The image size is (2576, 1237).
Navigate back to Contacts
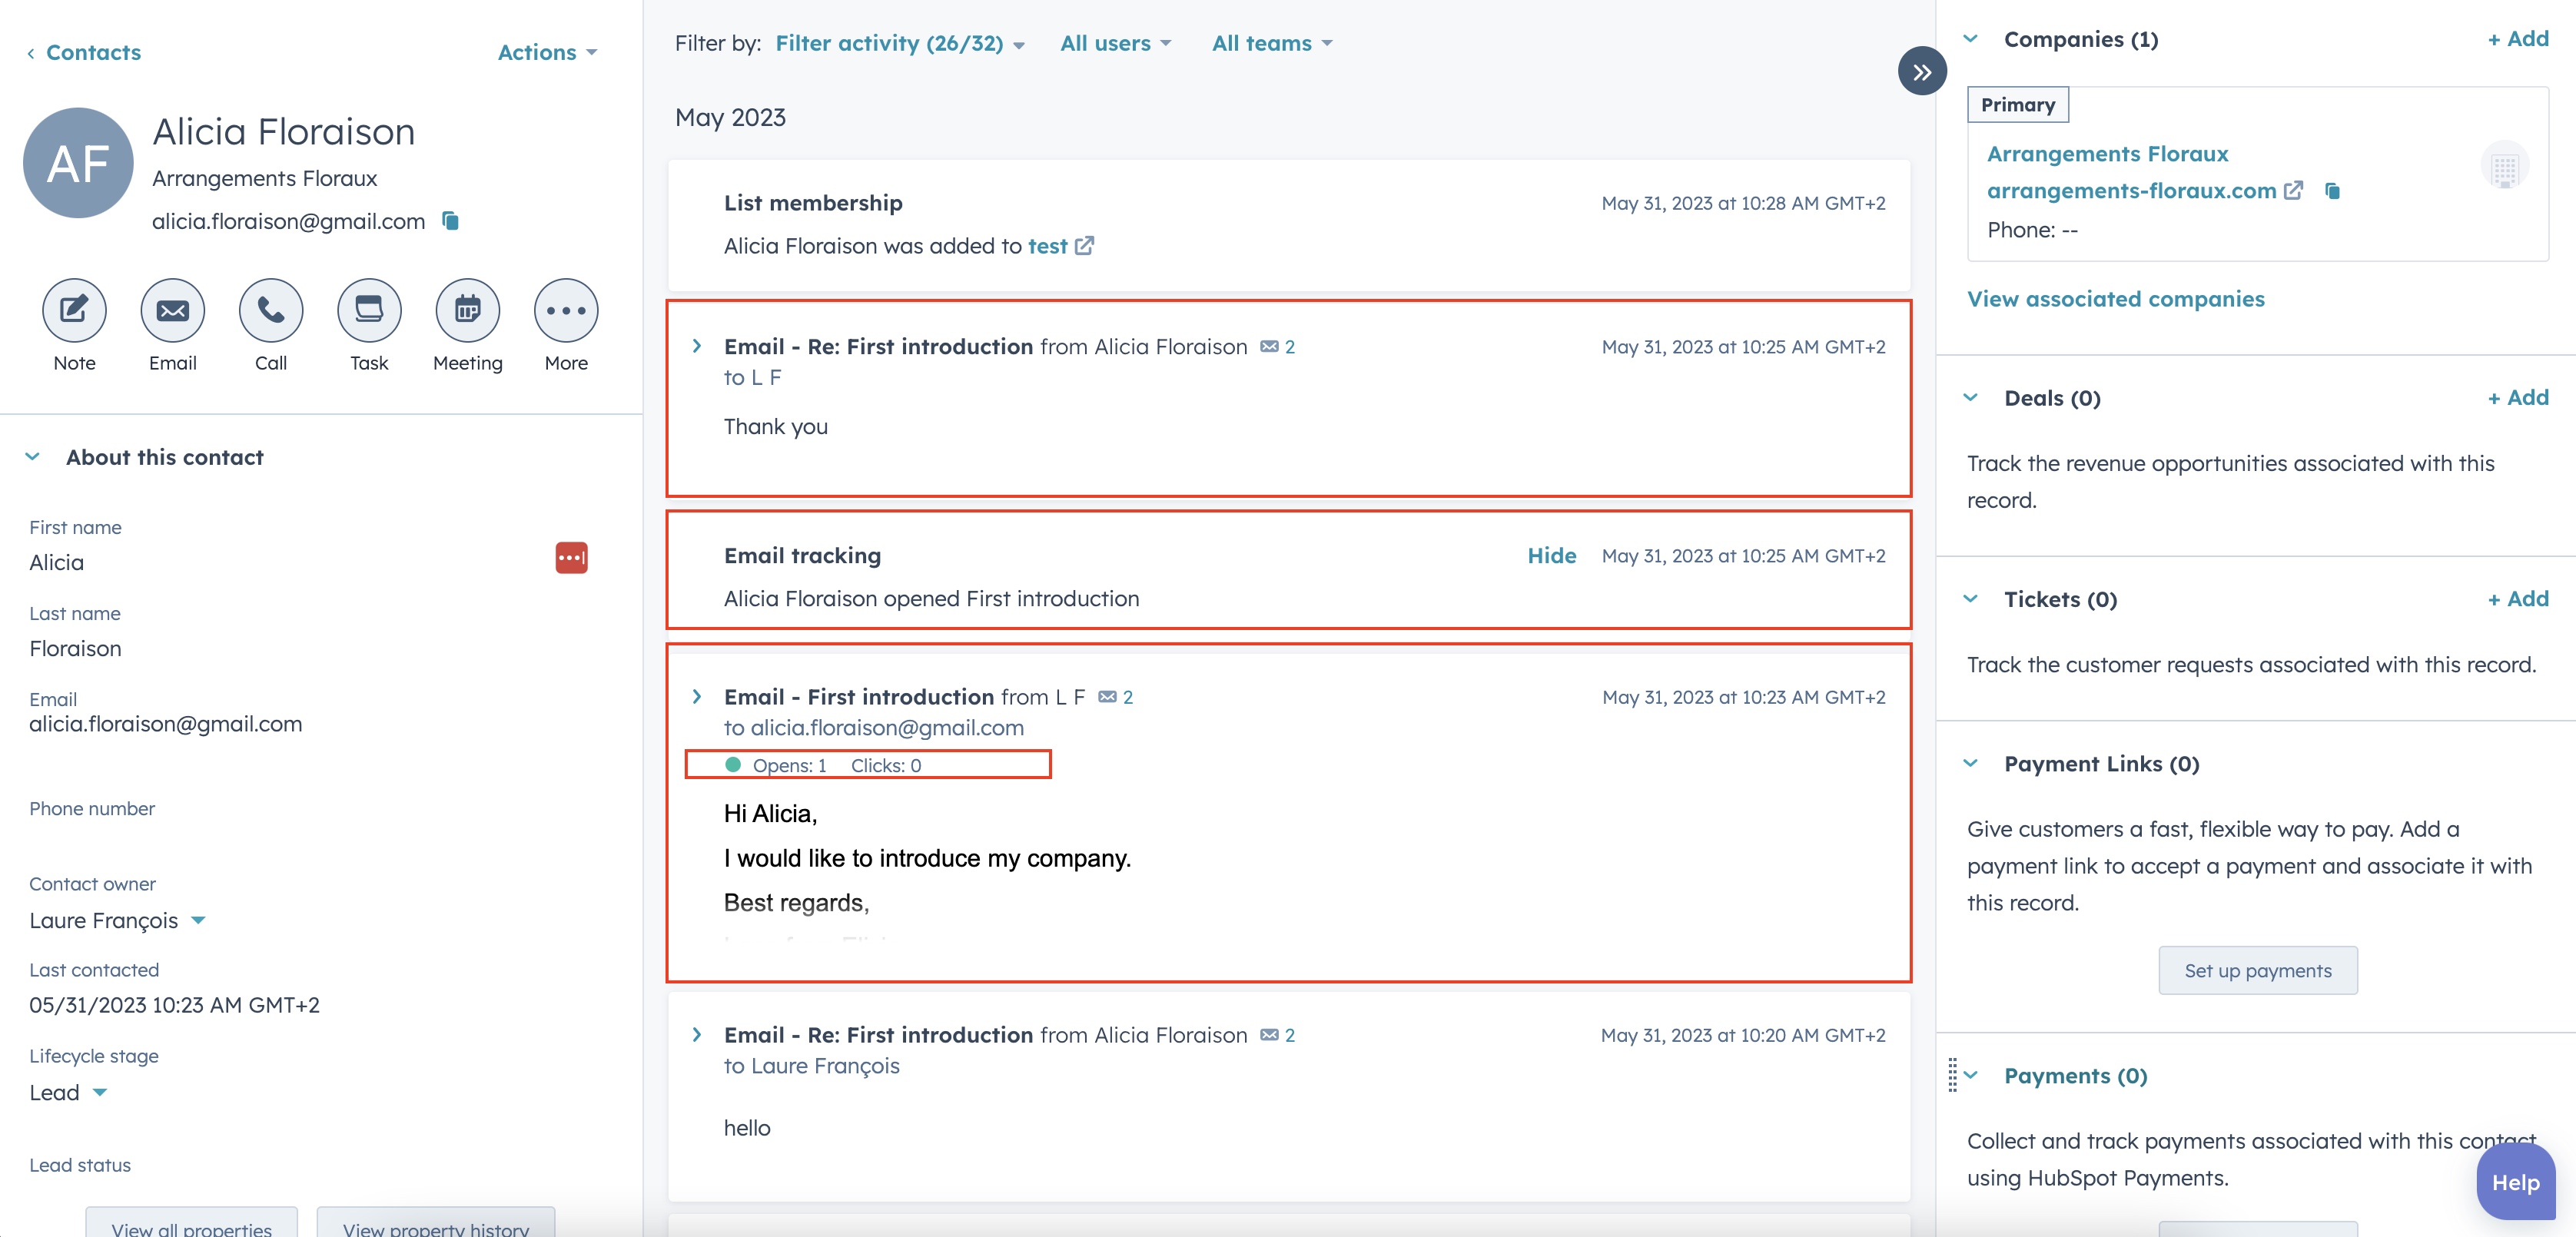click(x=93, y=52)
